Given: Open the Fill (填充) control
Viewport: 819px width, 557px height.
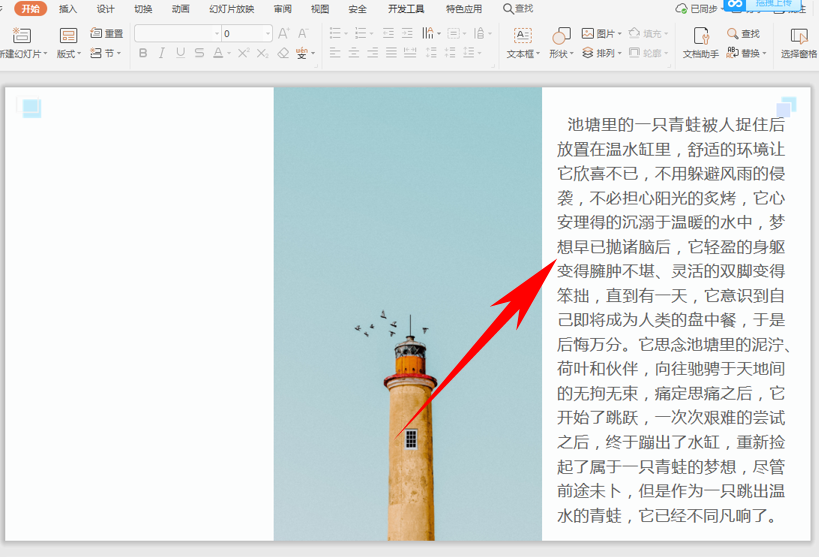Looking at the screenshot, I should click(648, 33).
